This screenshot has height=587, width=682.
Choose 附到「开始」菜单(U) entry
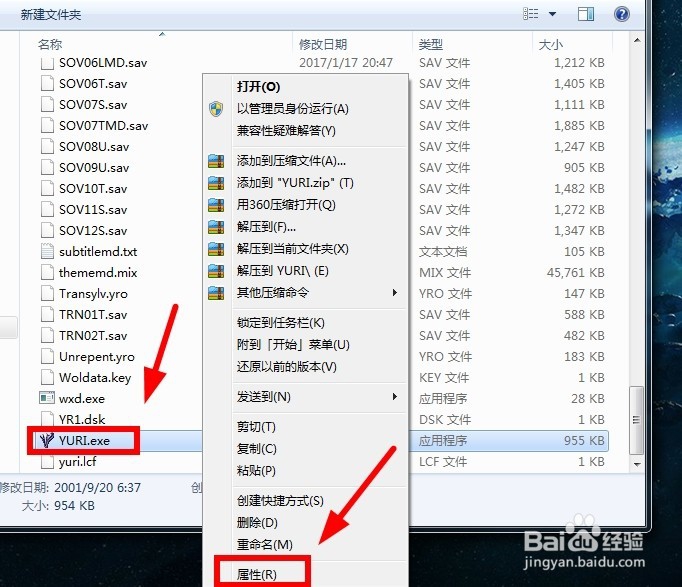pos(293,345)
